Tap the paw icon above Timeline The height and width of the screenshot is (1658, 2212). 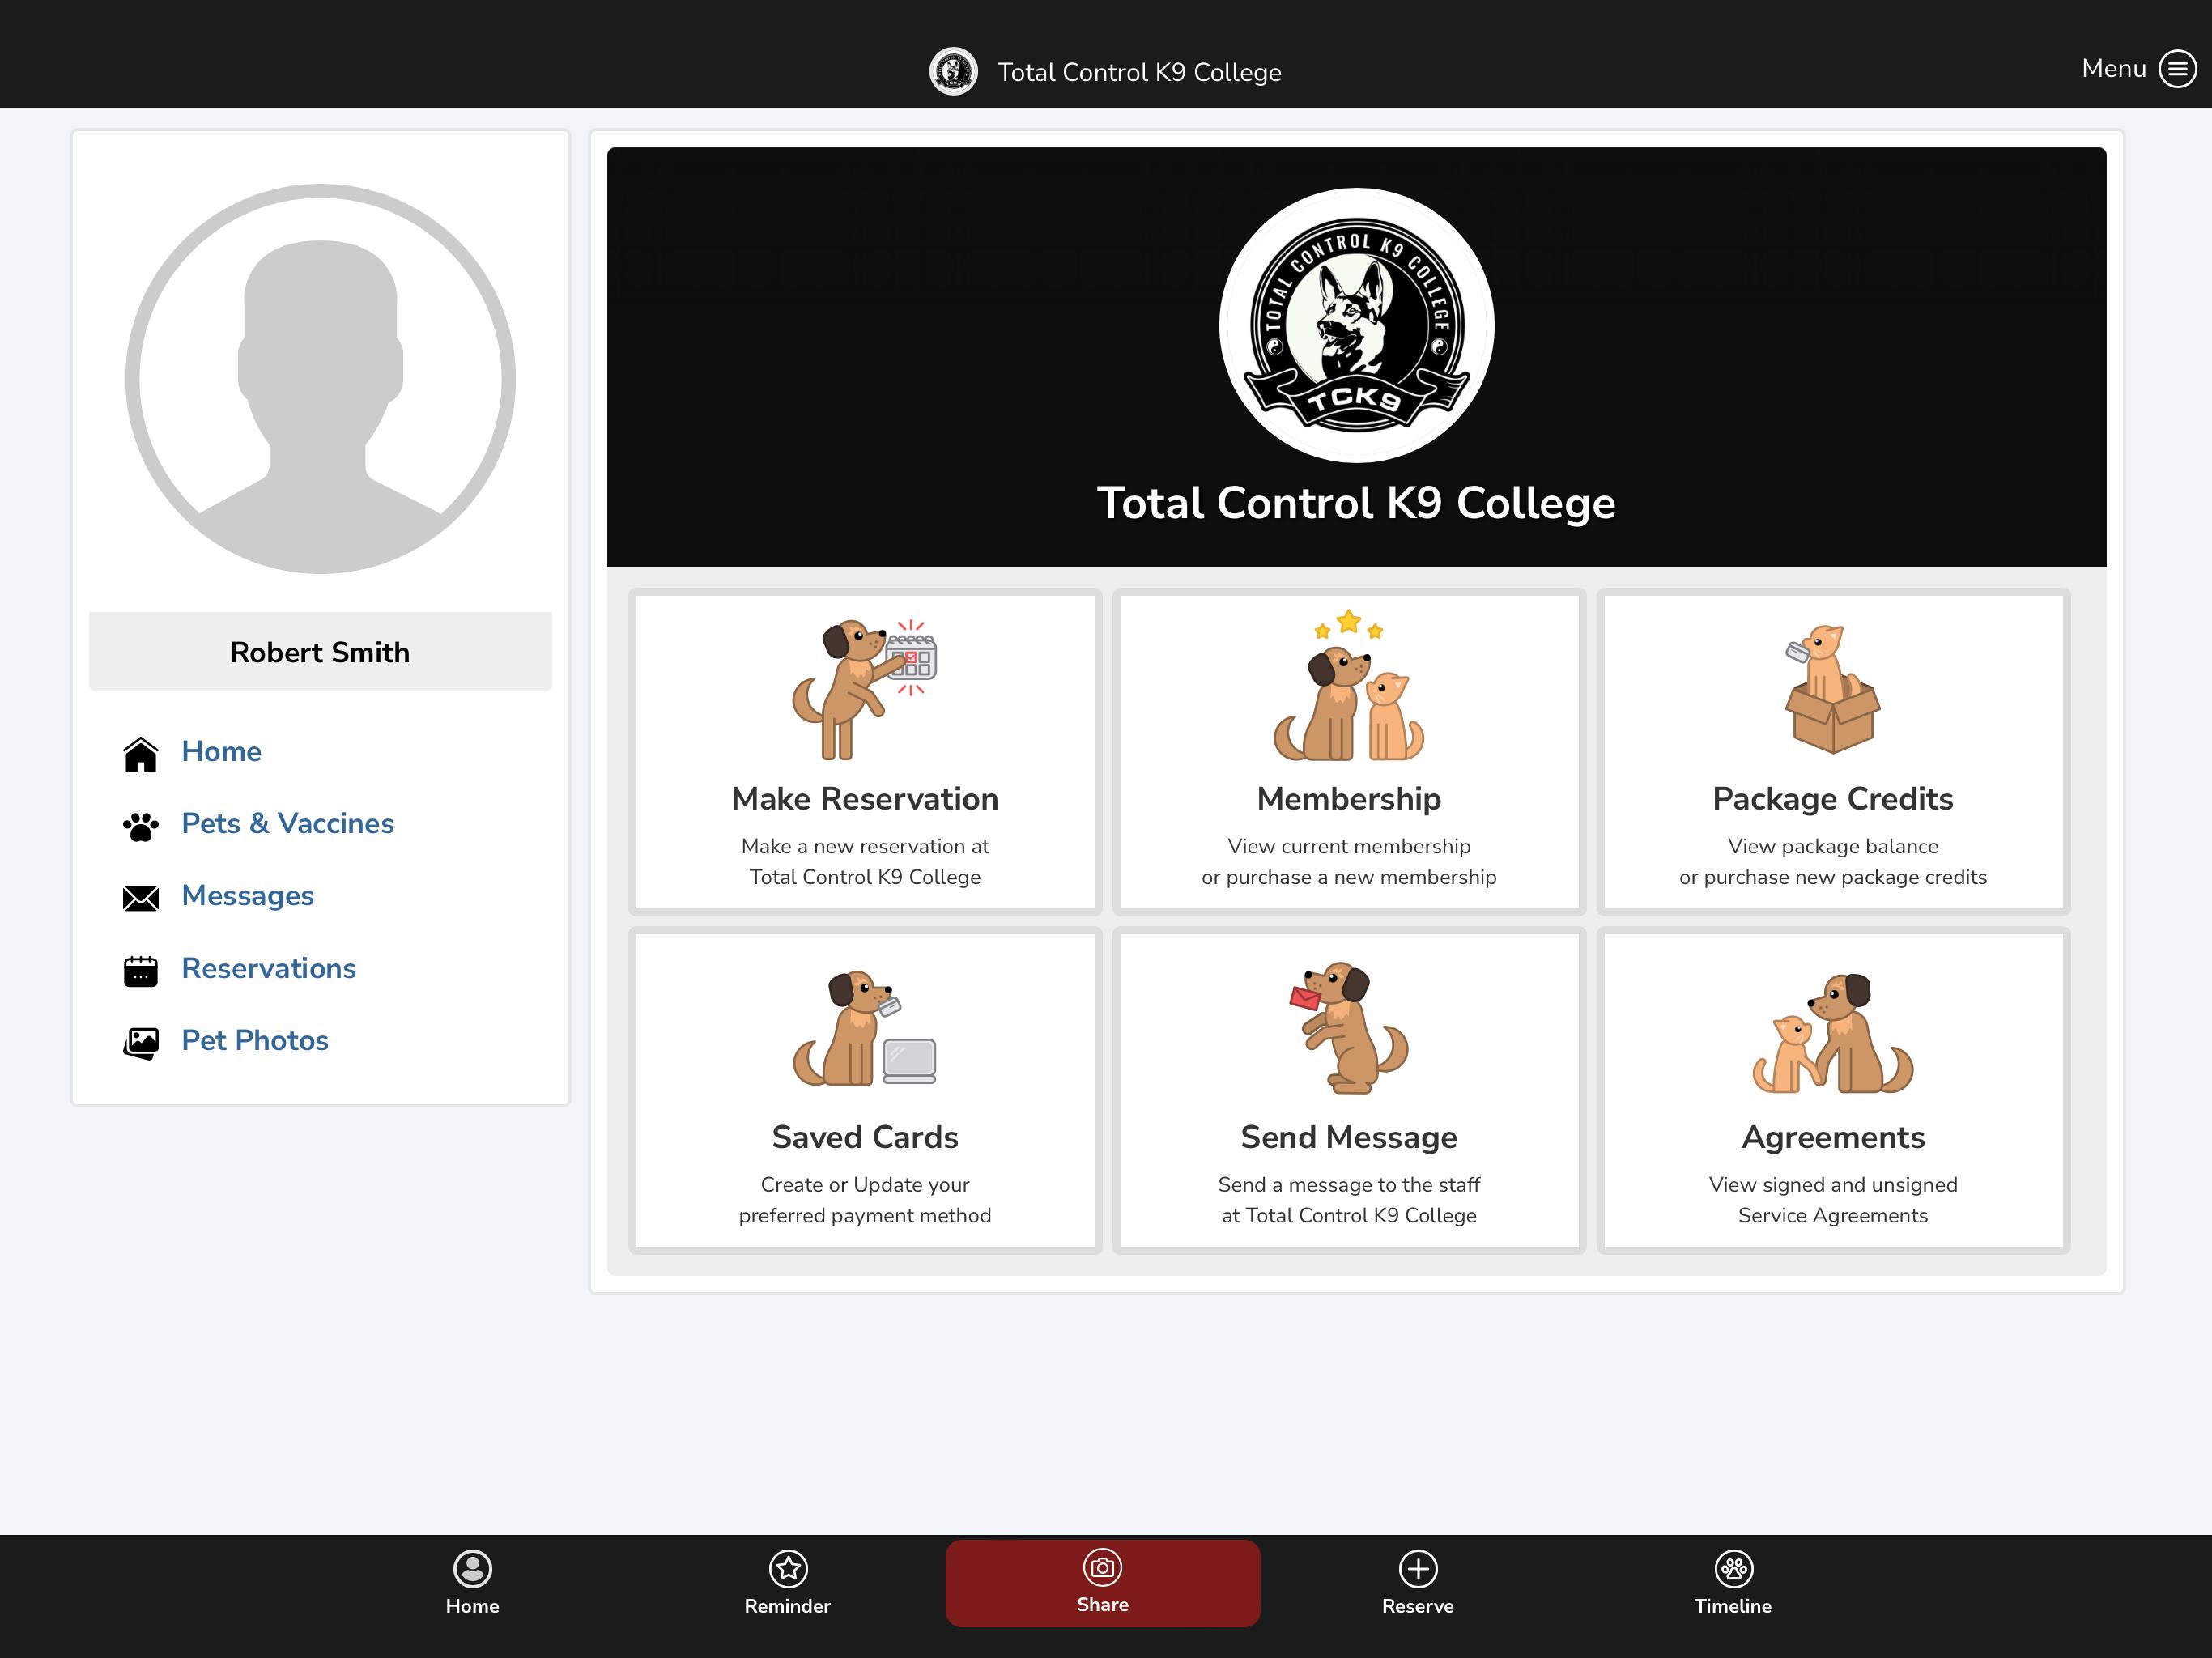(x=1733, y=1568)
